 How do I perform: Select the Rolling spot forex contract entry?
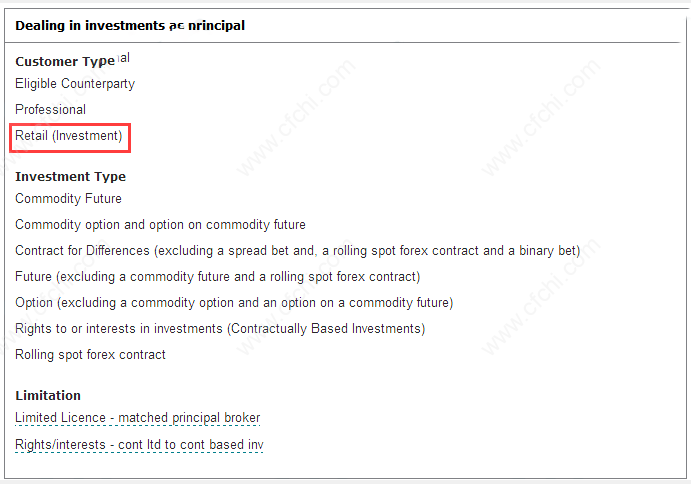click(x=90, y=354)
